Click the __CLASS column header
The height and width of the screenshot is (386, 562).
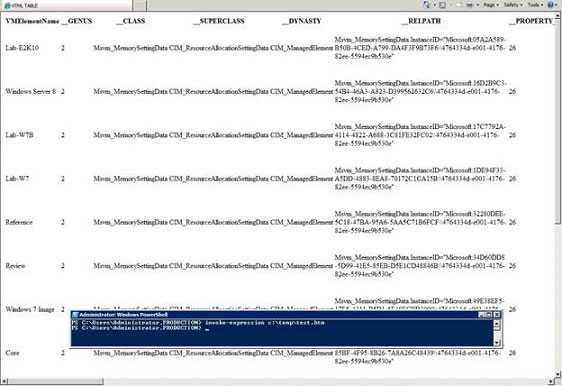131,21
